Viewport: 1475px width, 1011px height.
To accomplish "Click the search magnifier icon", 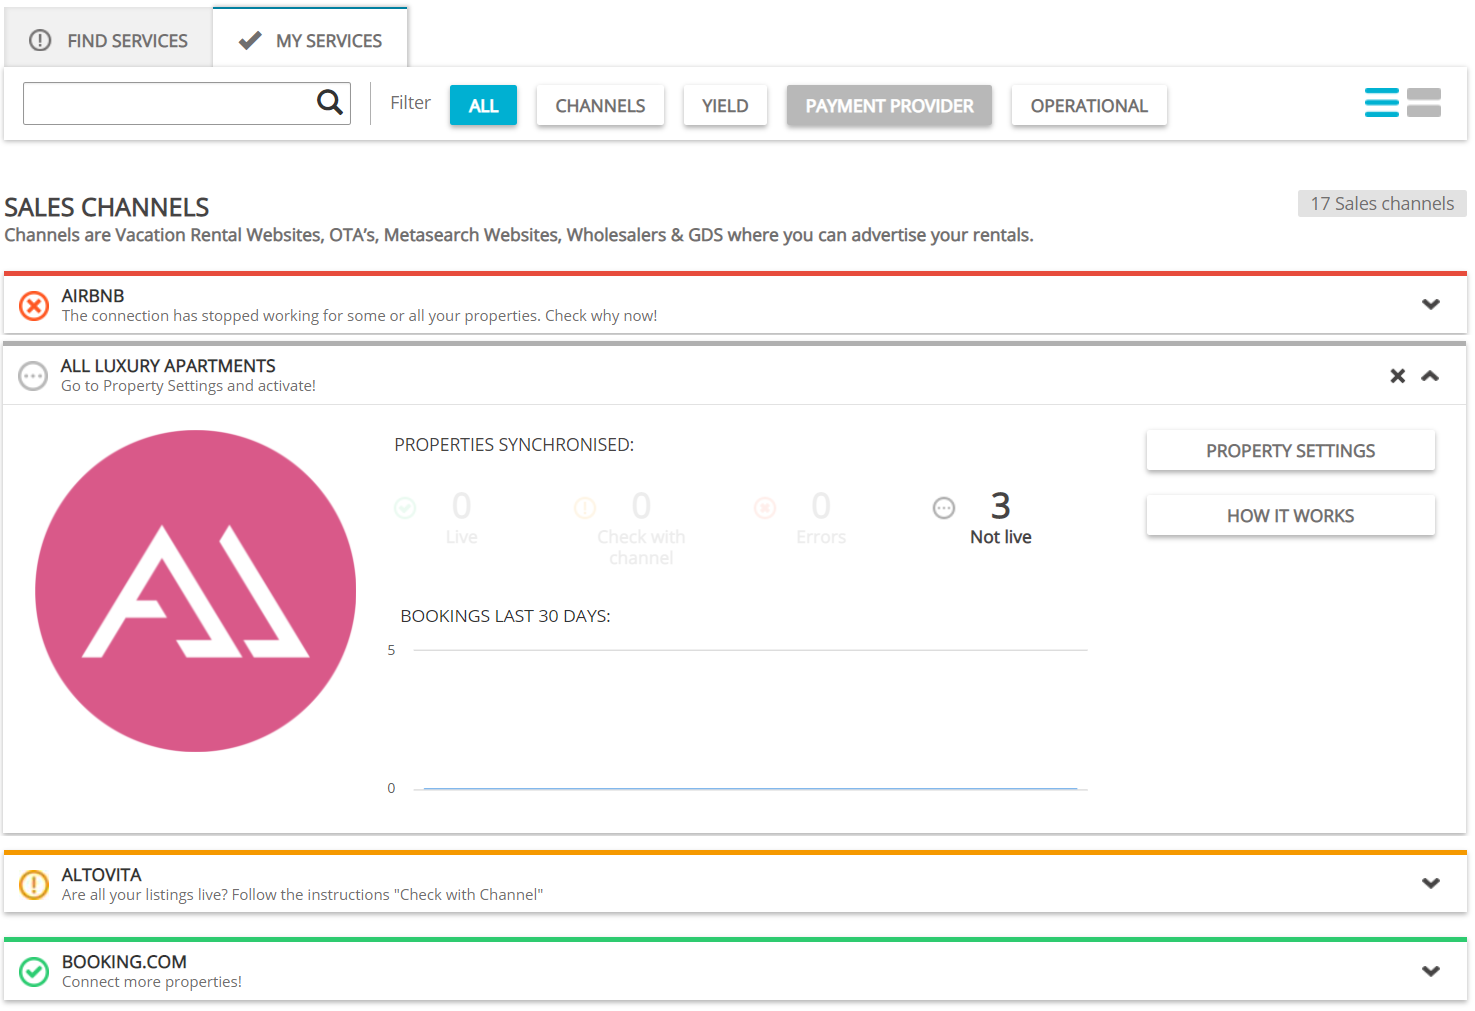I will (x=329, y=102).
